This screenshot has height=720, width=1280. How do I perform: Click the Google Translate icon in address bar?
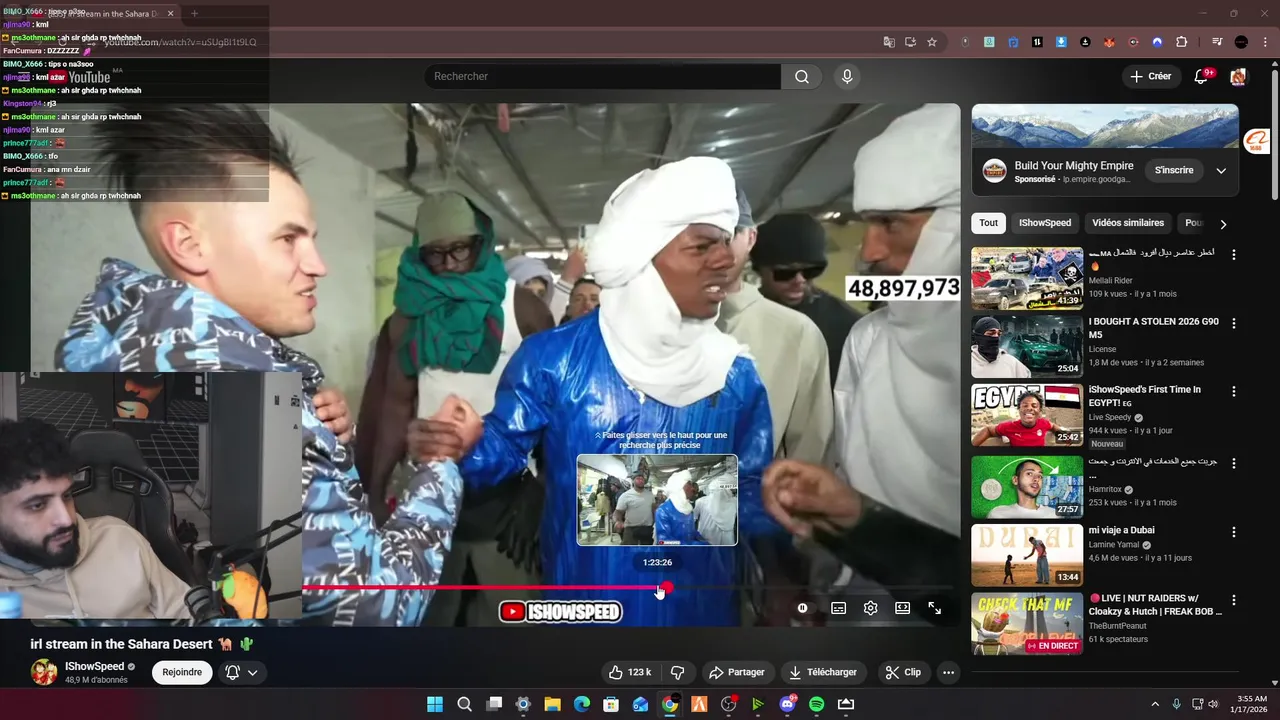coord(889,42)
